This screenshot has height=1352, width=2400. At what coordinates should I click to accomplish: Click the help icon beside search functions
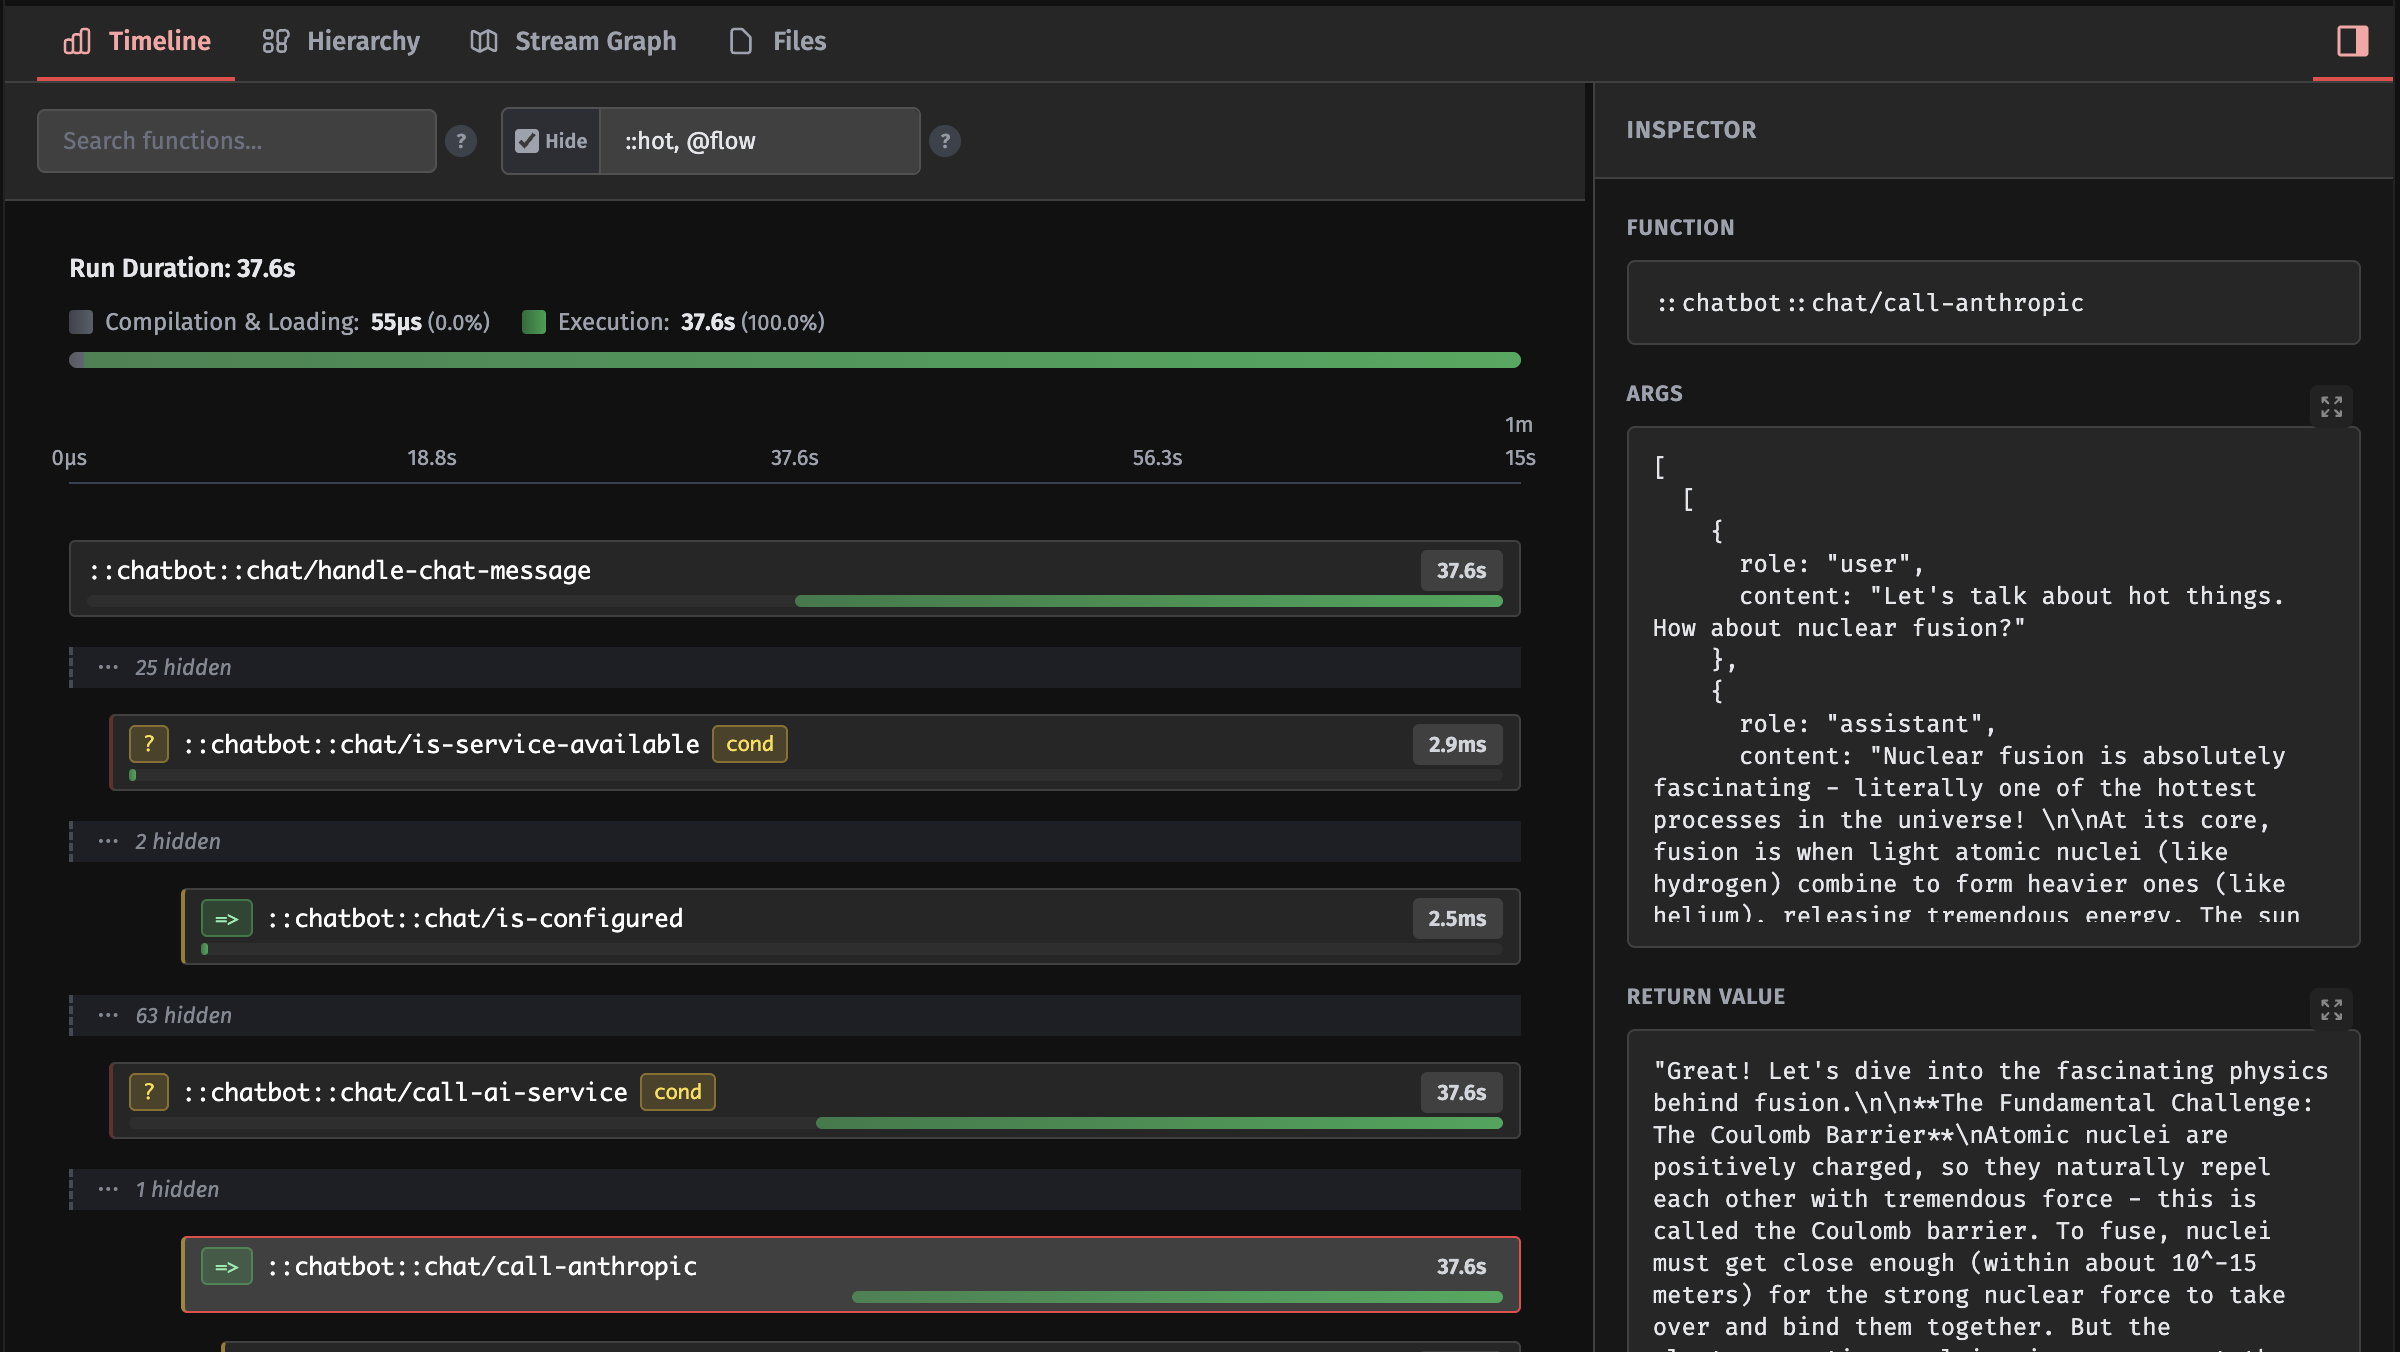[461, 141]
